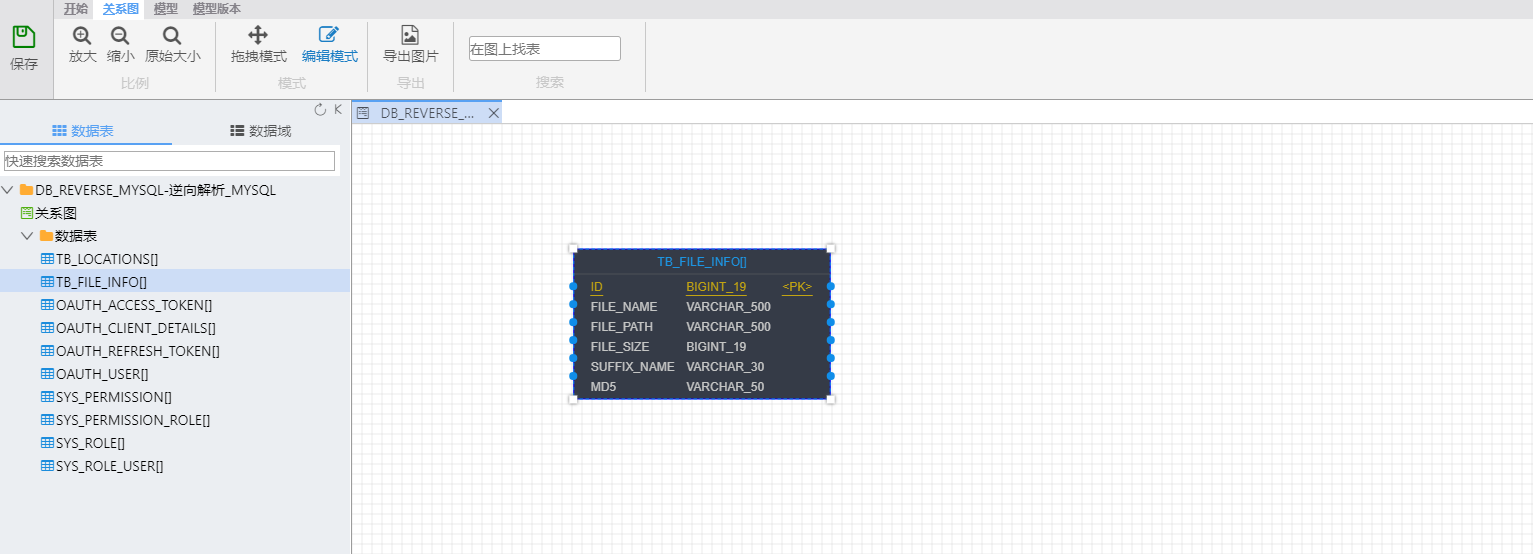Click the table icon beside SYS_ROLE[]

47,443
